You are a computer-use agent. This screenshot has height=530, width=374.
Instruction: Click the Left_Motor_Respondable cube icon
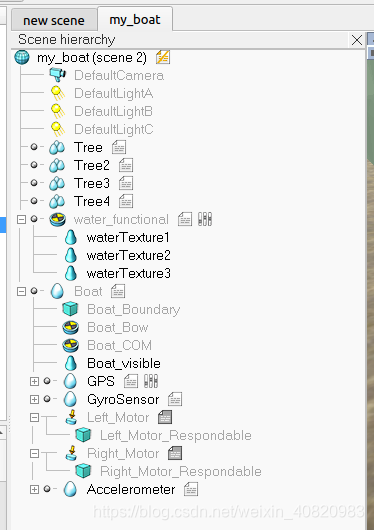(83, 435)
